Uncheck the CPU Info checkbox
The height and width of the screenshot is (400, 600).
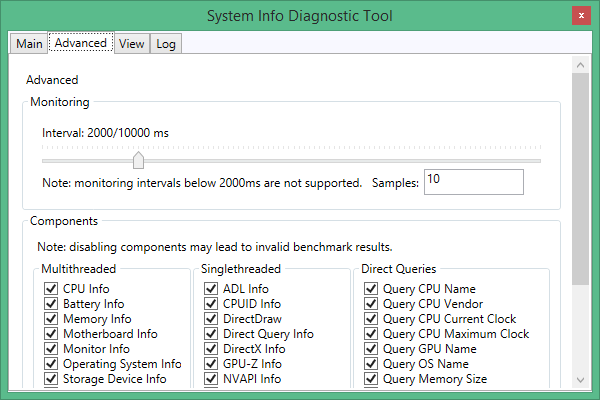click(x=50, y=289)
